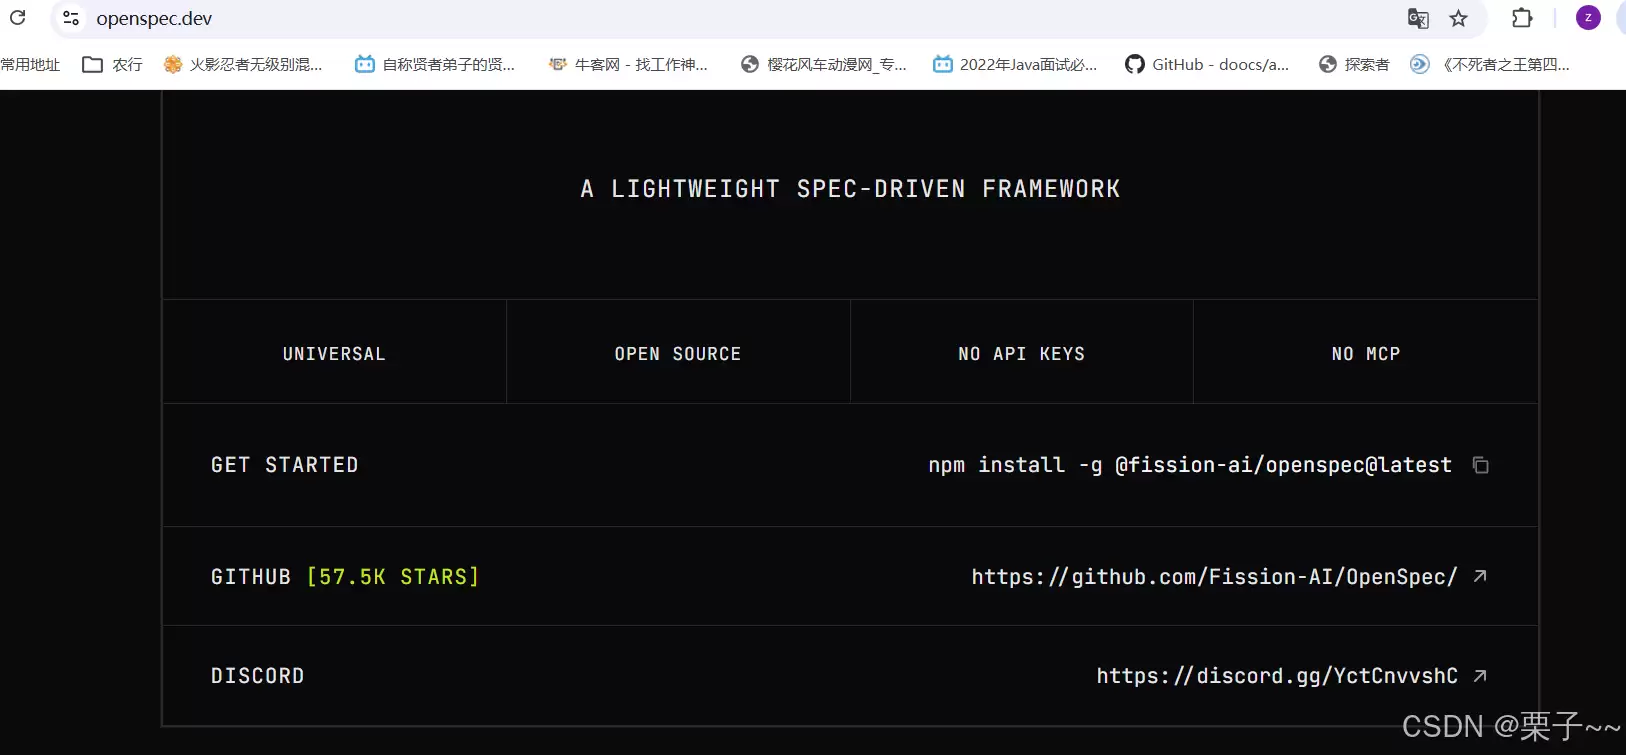This screenshot has height=755, width=1626.
Task: Click the GET STARTED label
Action: click(285, 465)
